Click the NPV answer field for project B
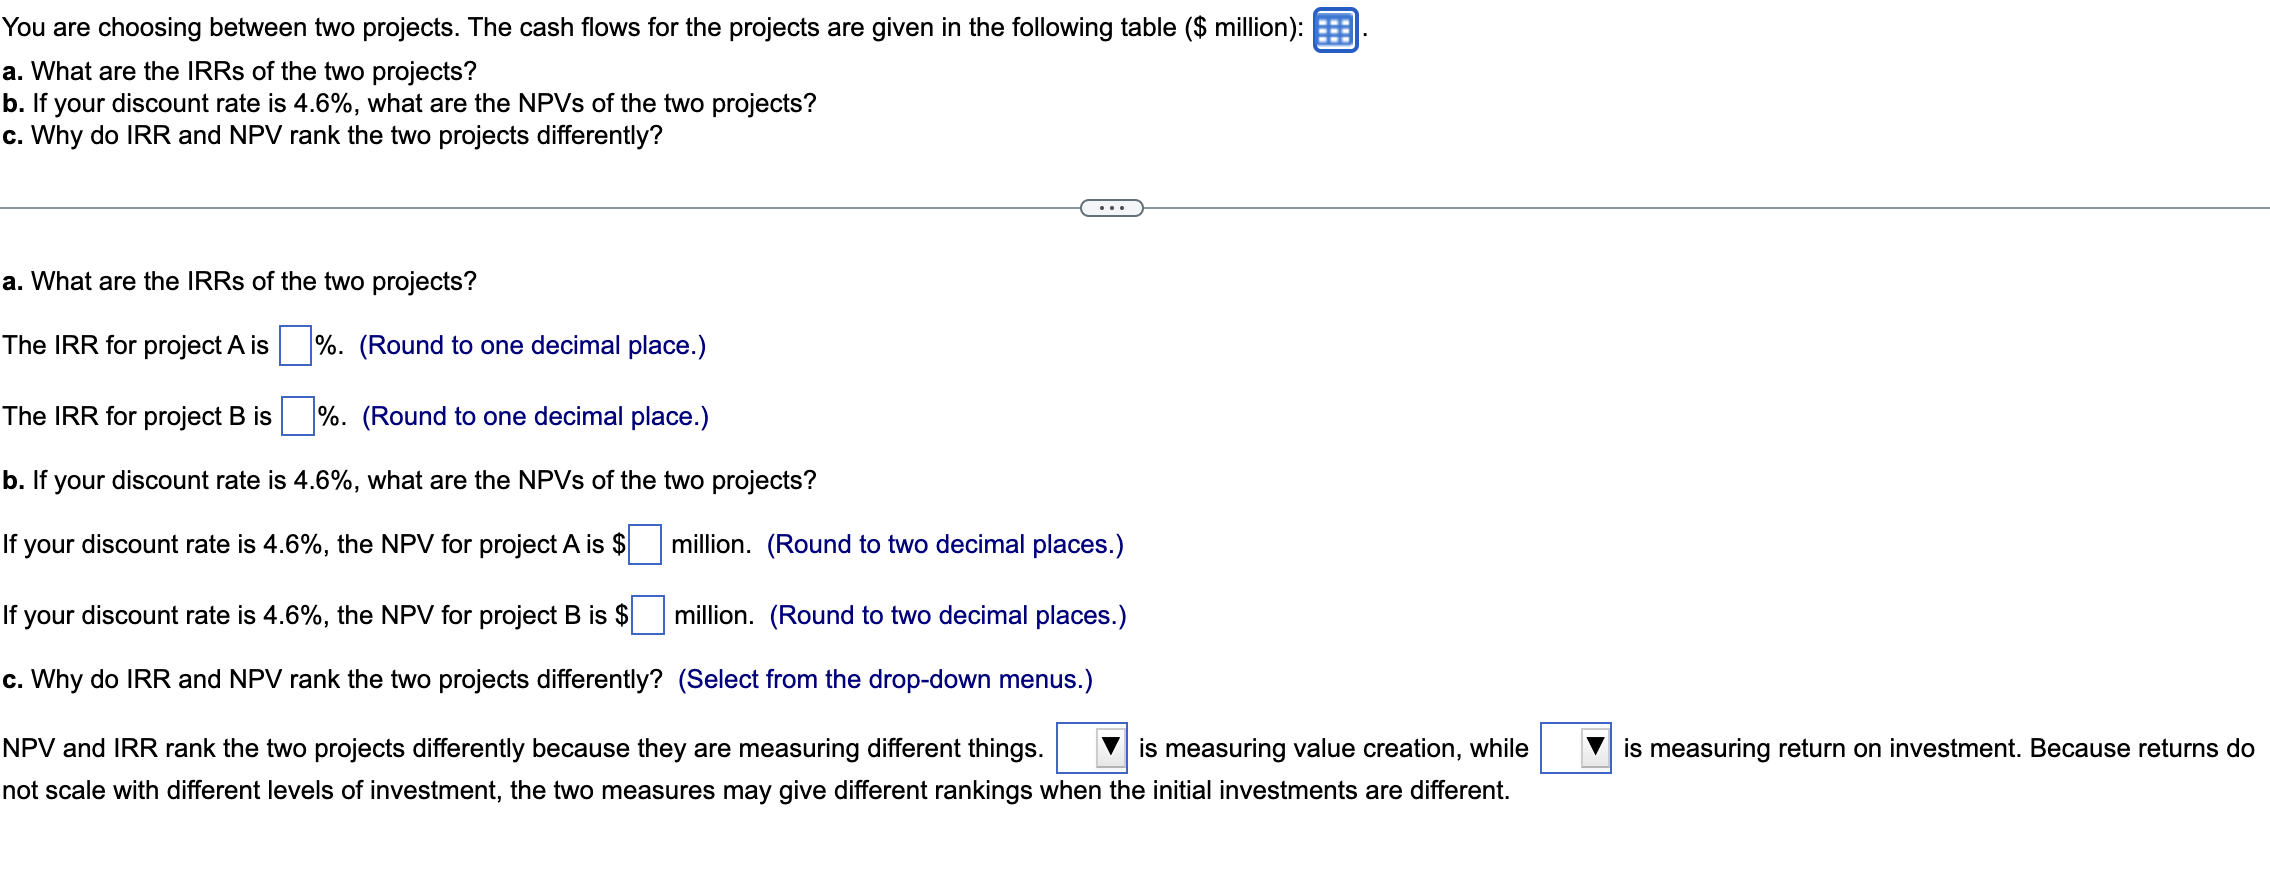2270x880 pixels. 650,616
